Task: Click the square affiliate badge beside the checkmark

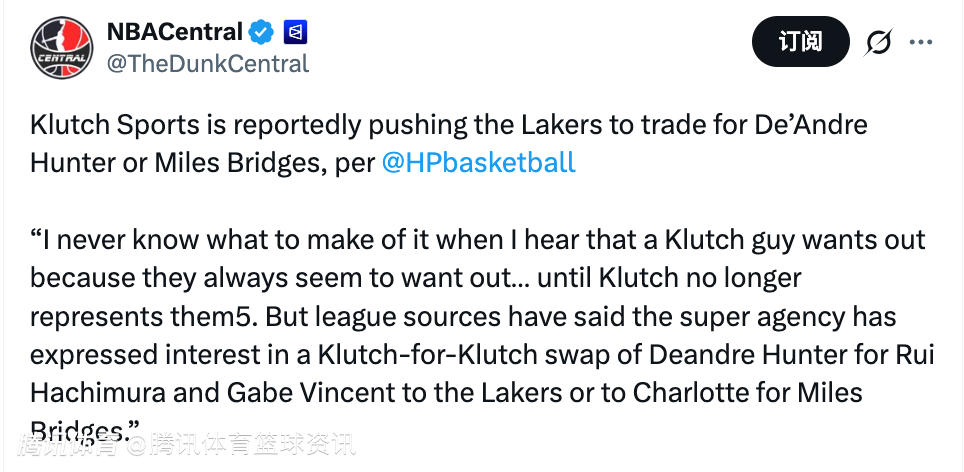Action: click(295, 32)
